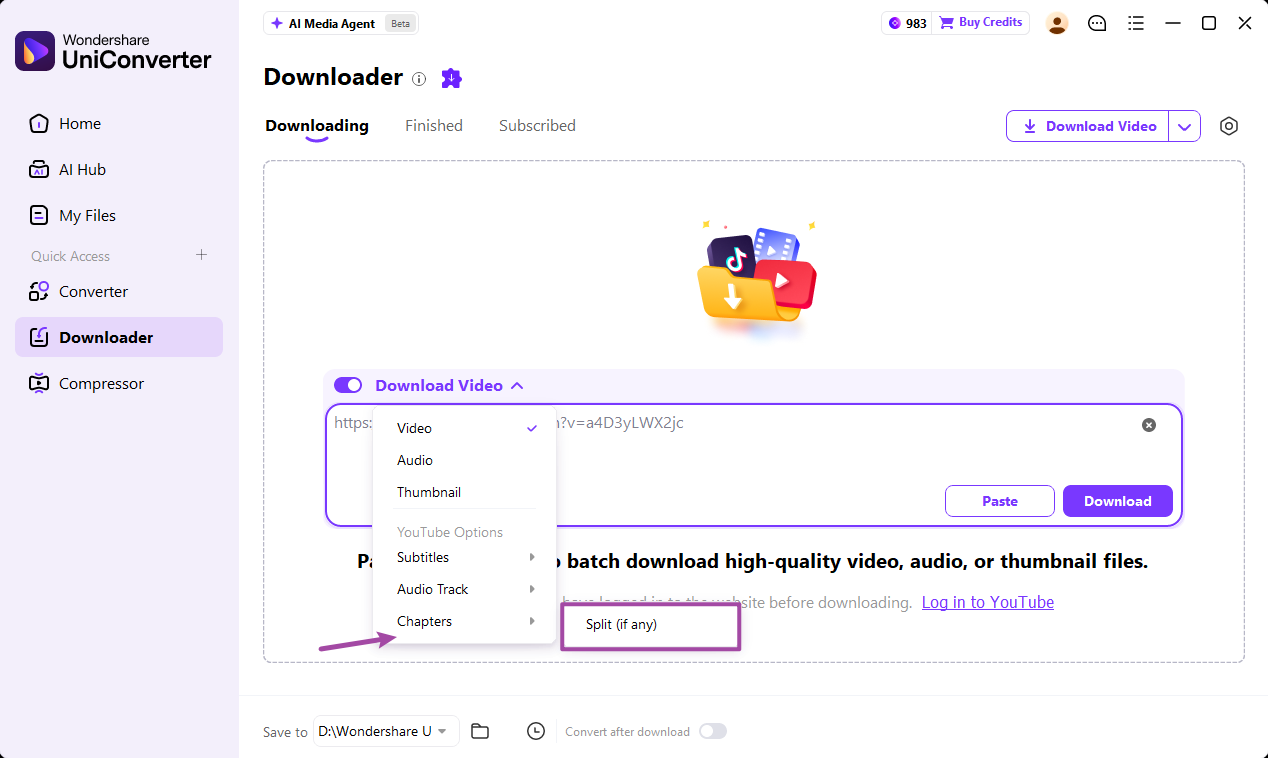Click Buy Credits cart button
The width and height of the screenshot is (1268, 758).
[980, 23]
